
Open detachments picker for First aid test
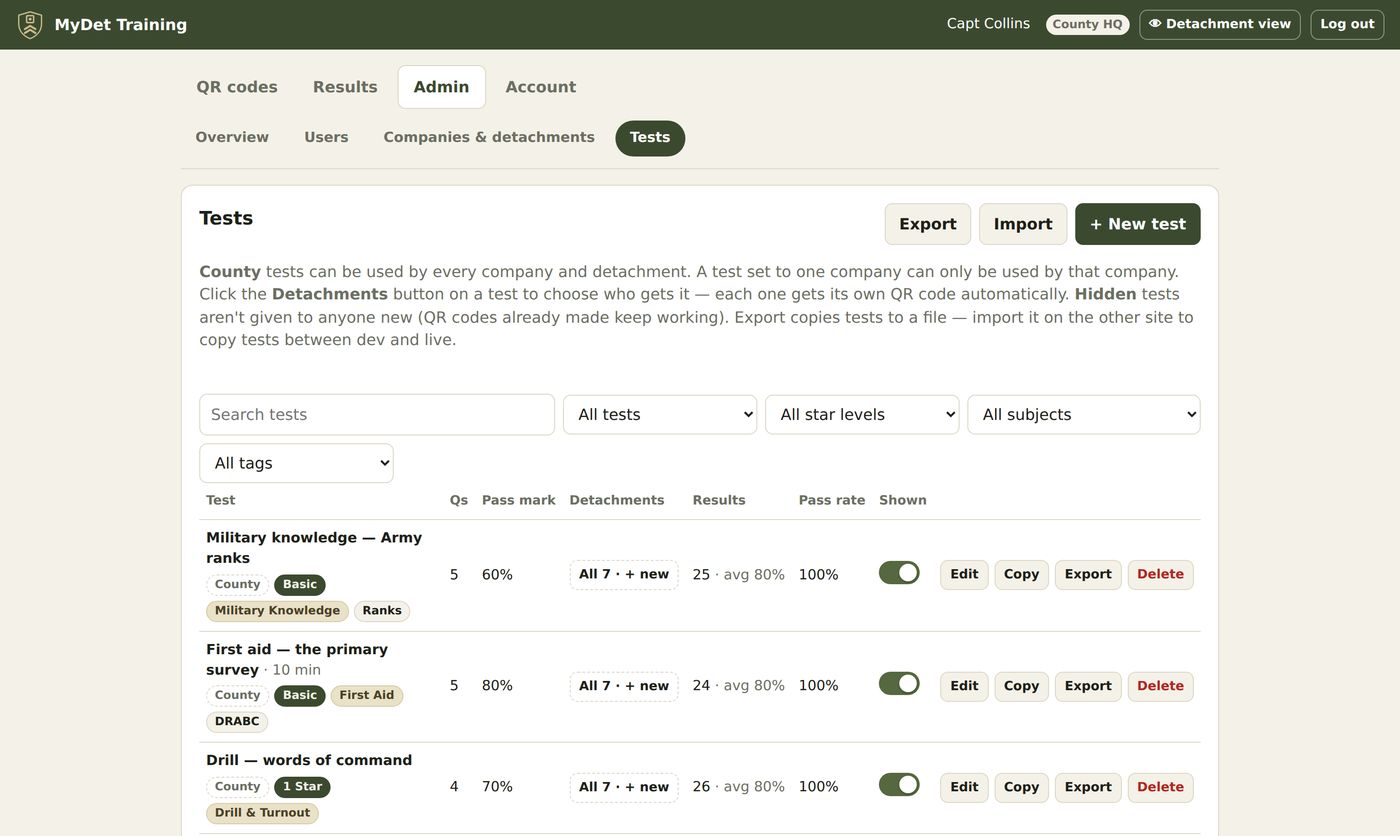tap(624, 686)
